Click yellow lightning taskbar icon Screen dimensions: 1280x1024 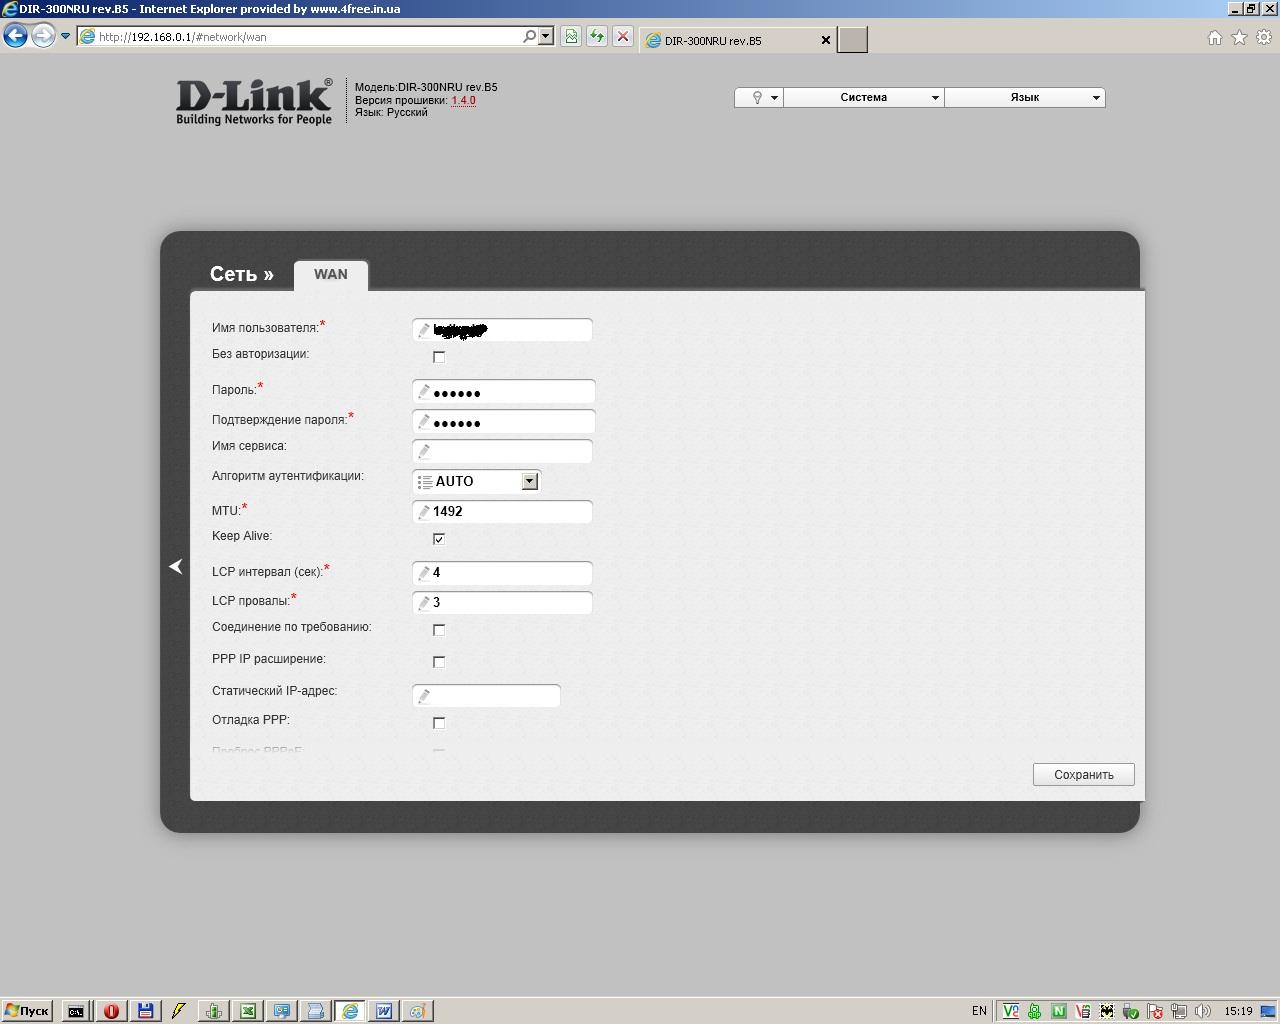click(x=179, y=1011)
